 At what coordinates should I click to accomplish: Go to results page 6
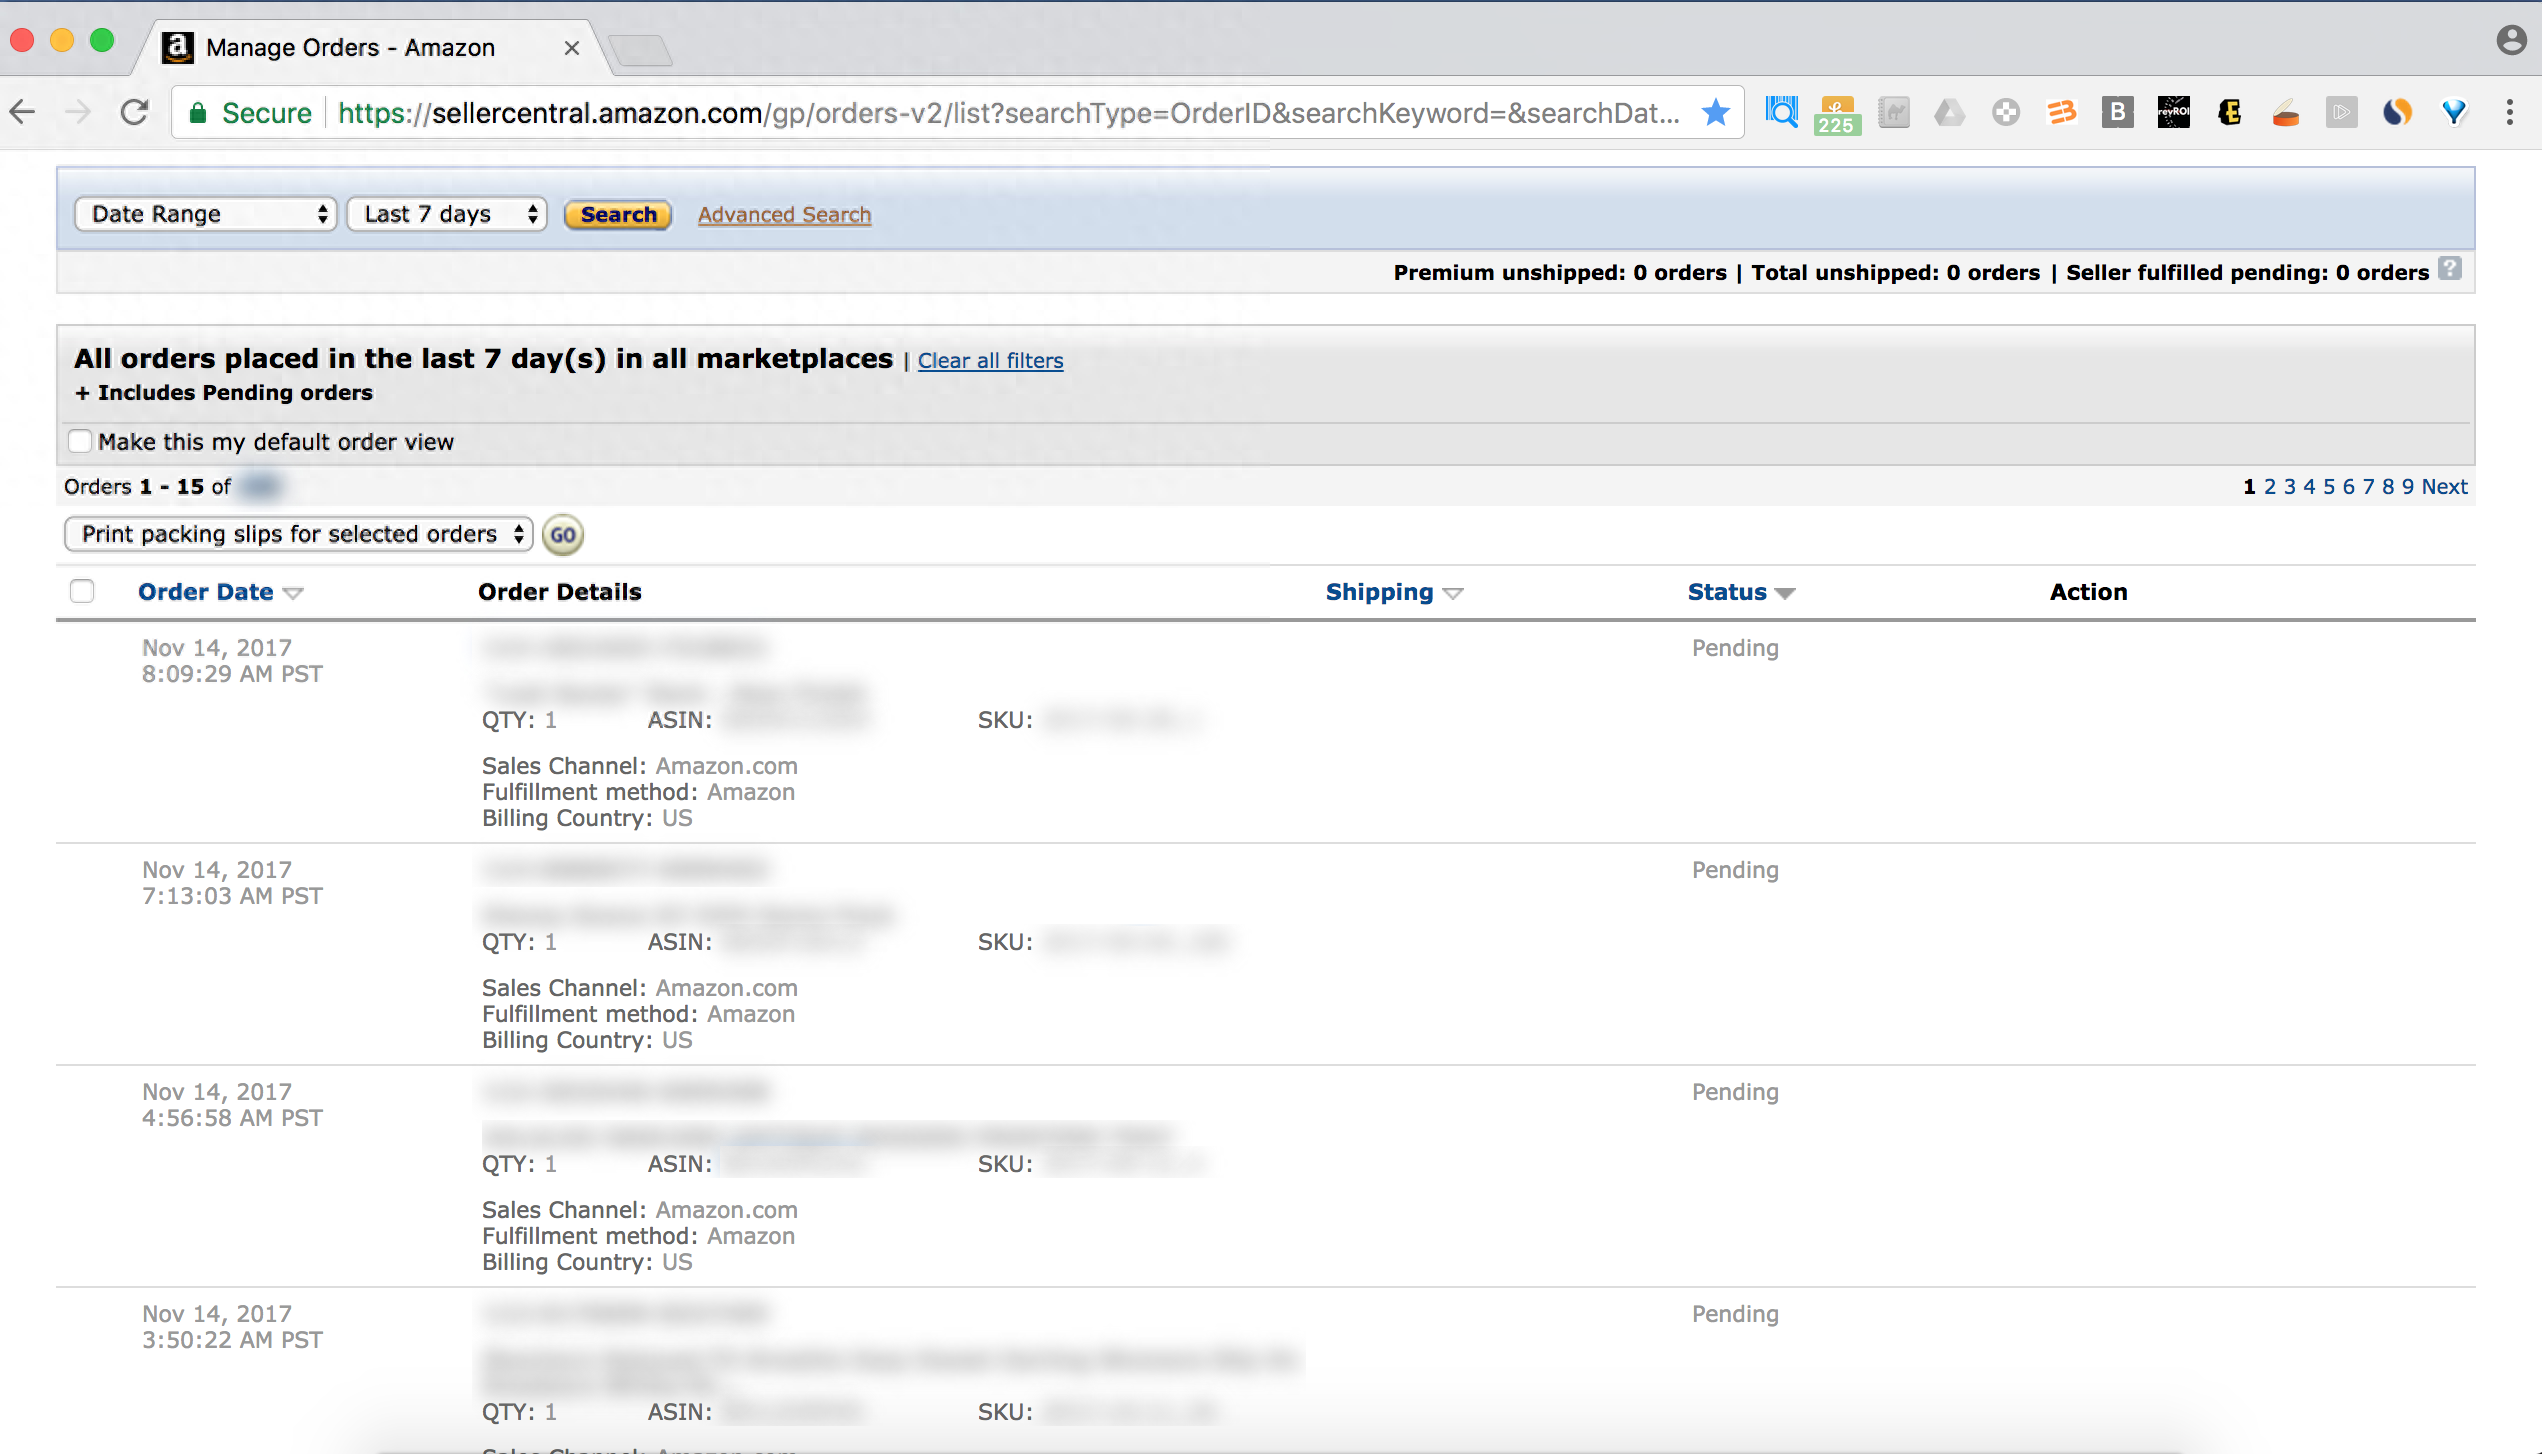point(2349,486)
